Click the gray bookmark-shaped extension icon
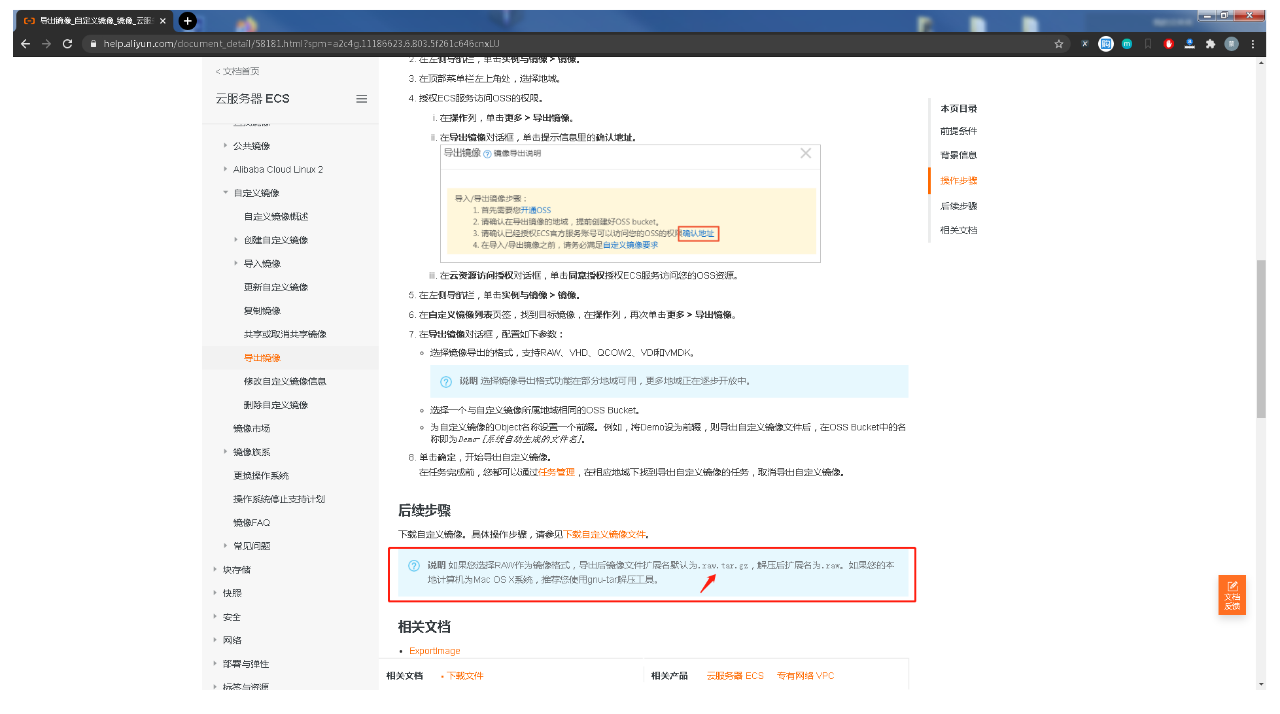The image size is (1280, 714). pyautogui.click(x=1148, y=44)
